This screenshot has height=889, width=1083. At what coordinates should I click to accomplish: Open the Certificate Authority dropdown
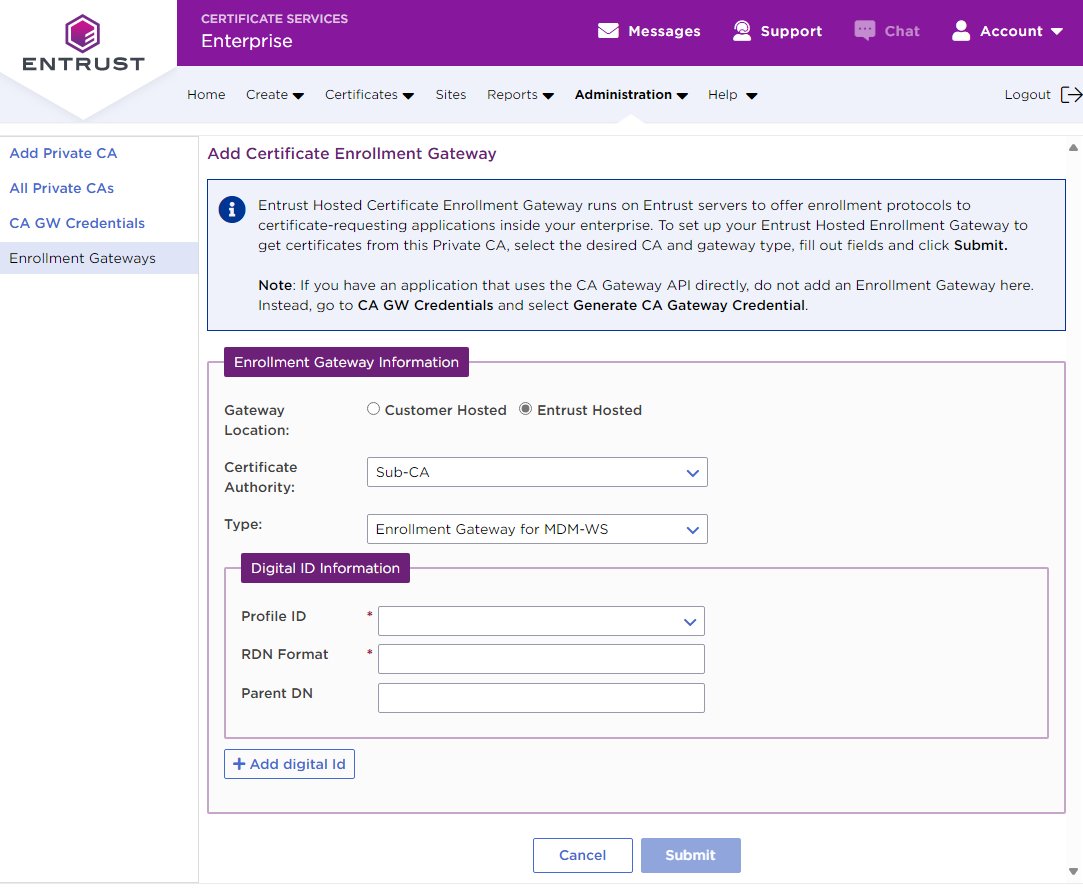pyautogui.click(x=537, y=472)
